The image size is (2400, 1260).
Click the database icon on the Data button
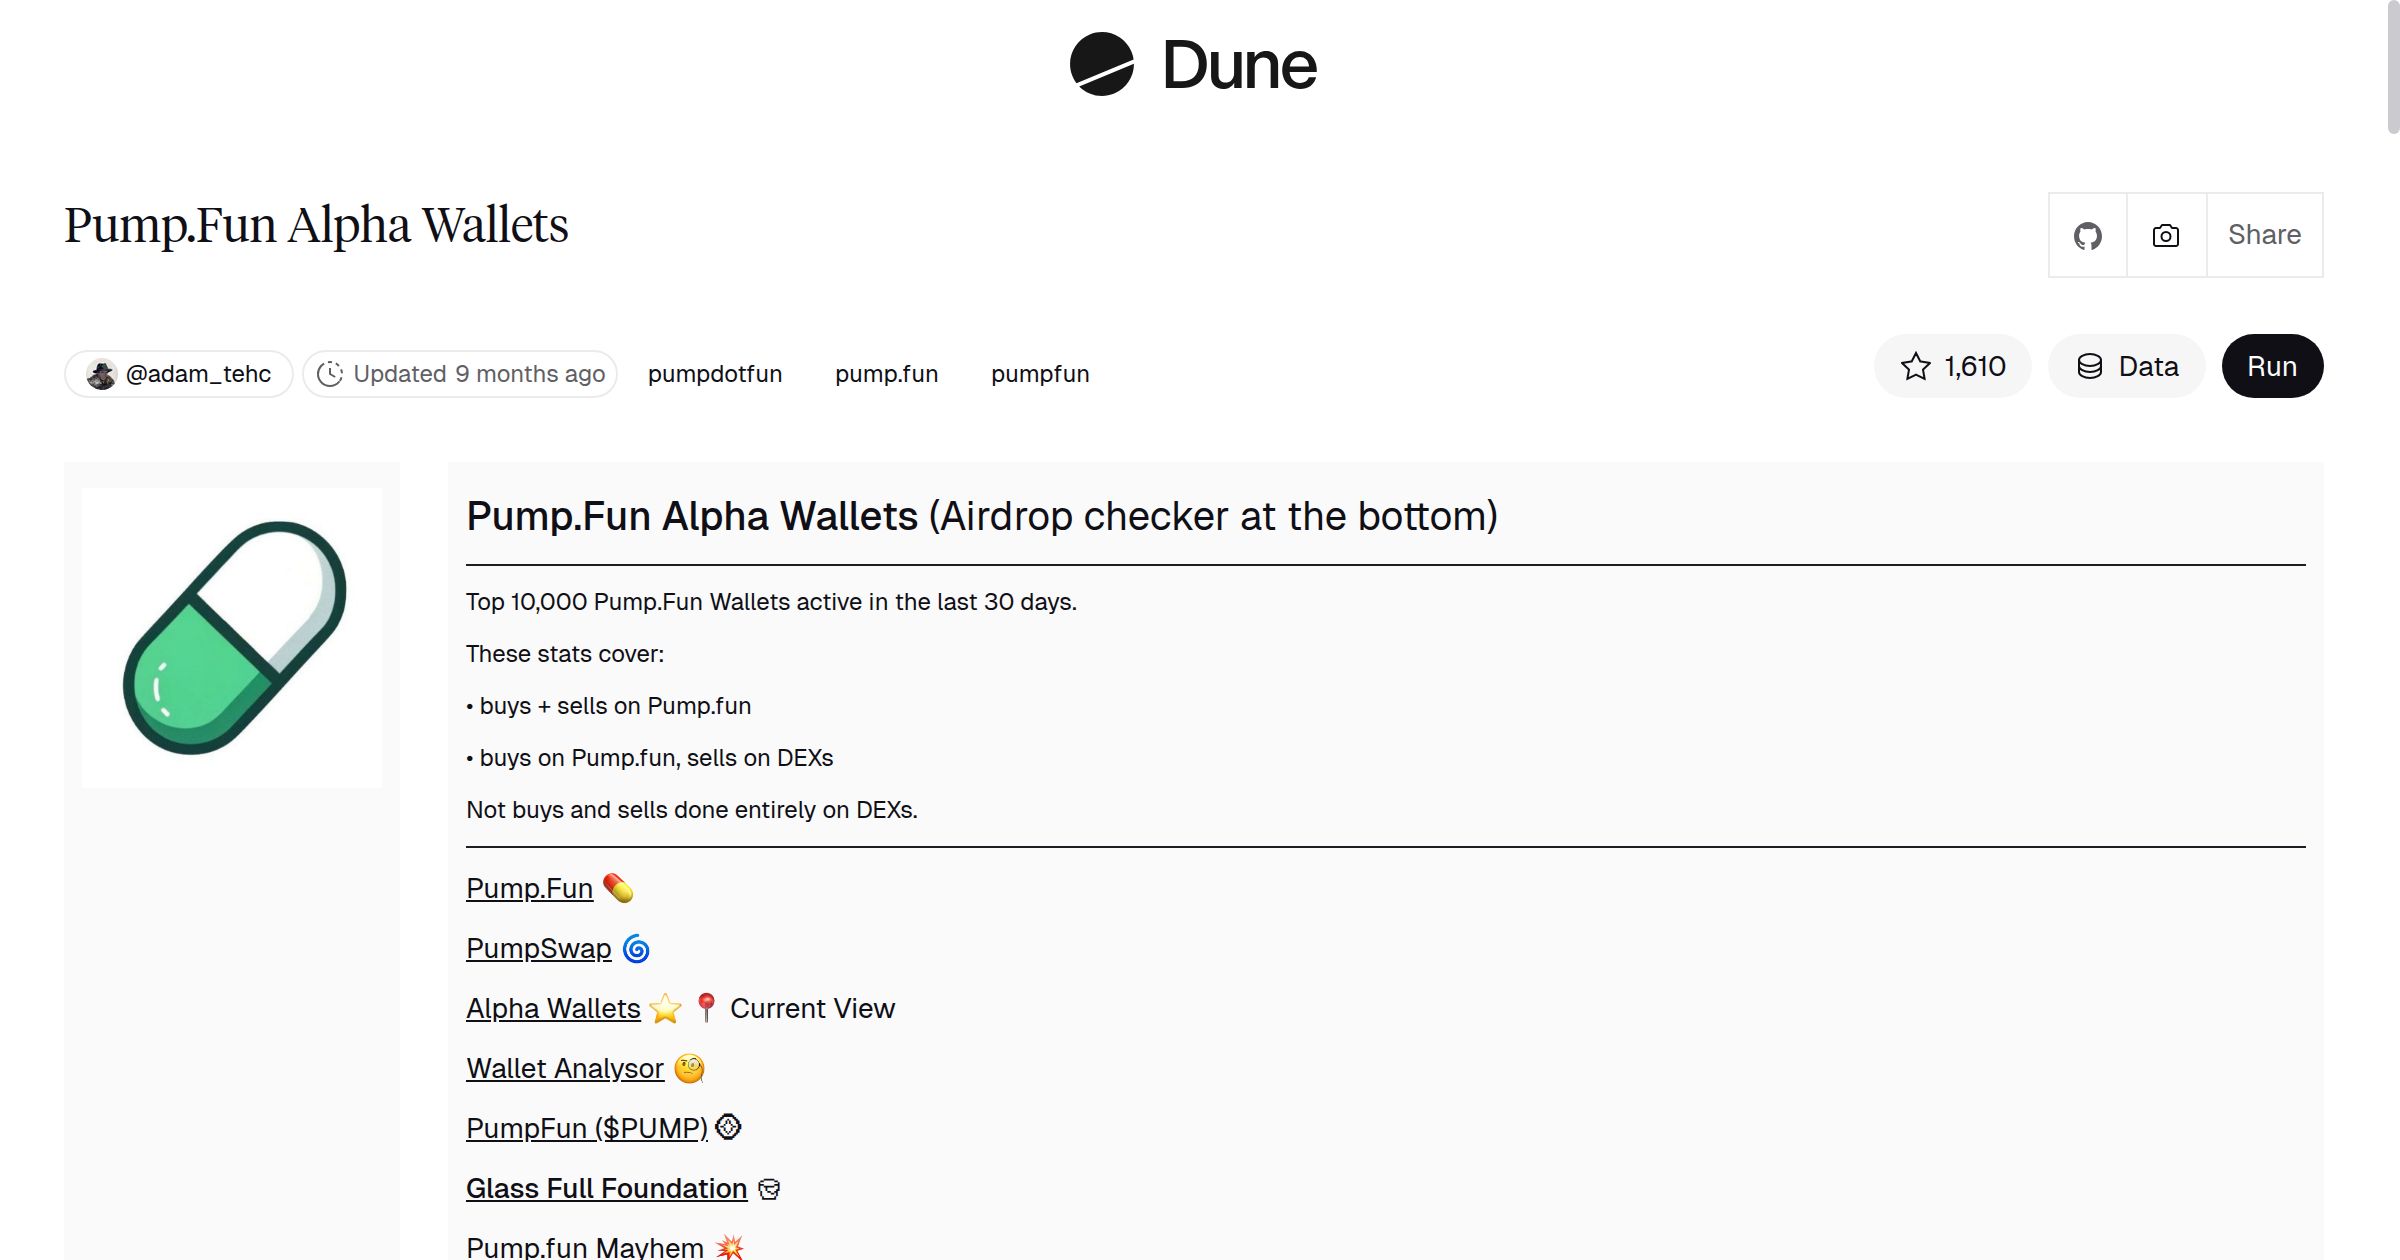(x=2092, y=366)
